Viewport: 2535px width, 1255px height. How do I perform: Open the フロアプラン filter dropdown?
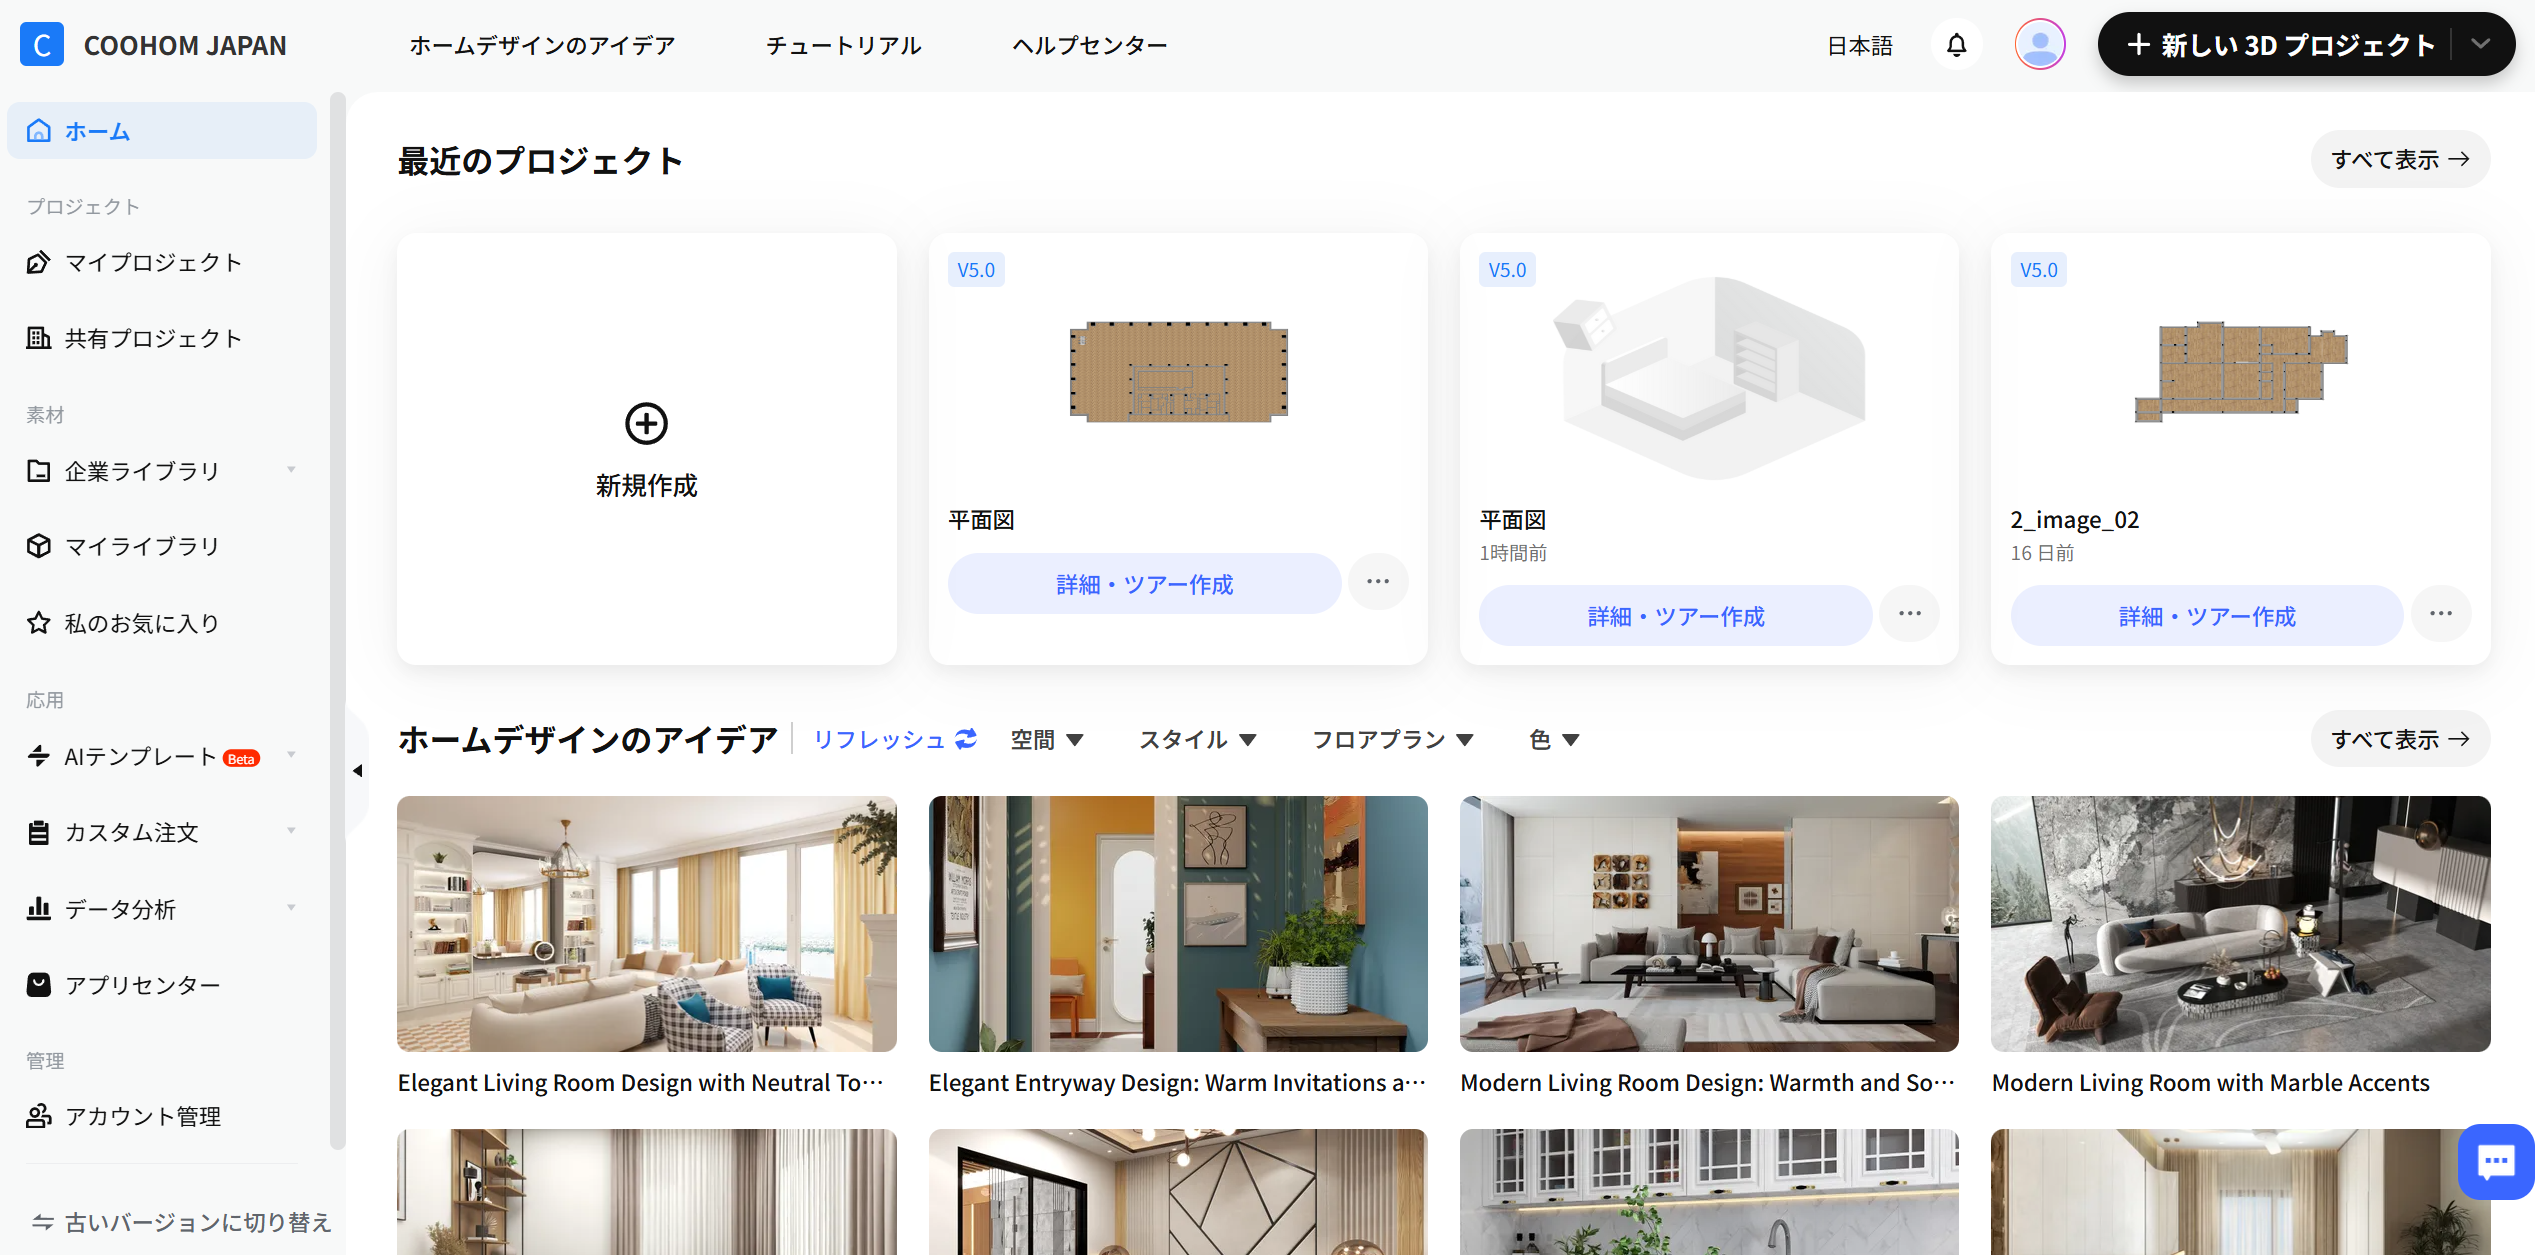(1393, 740)
